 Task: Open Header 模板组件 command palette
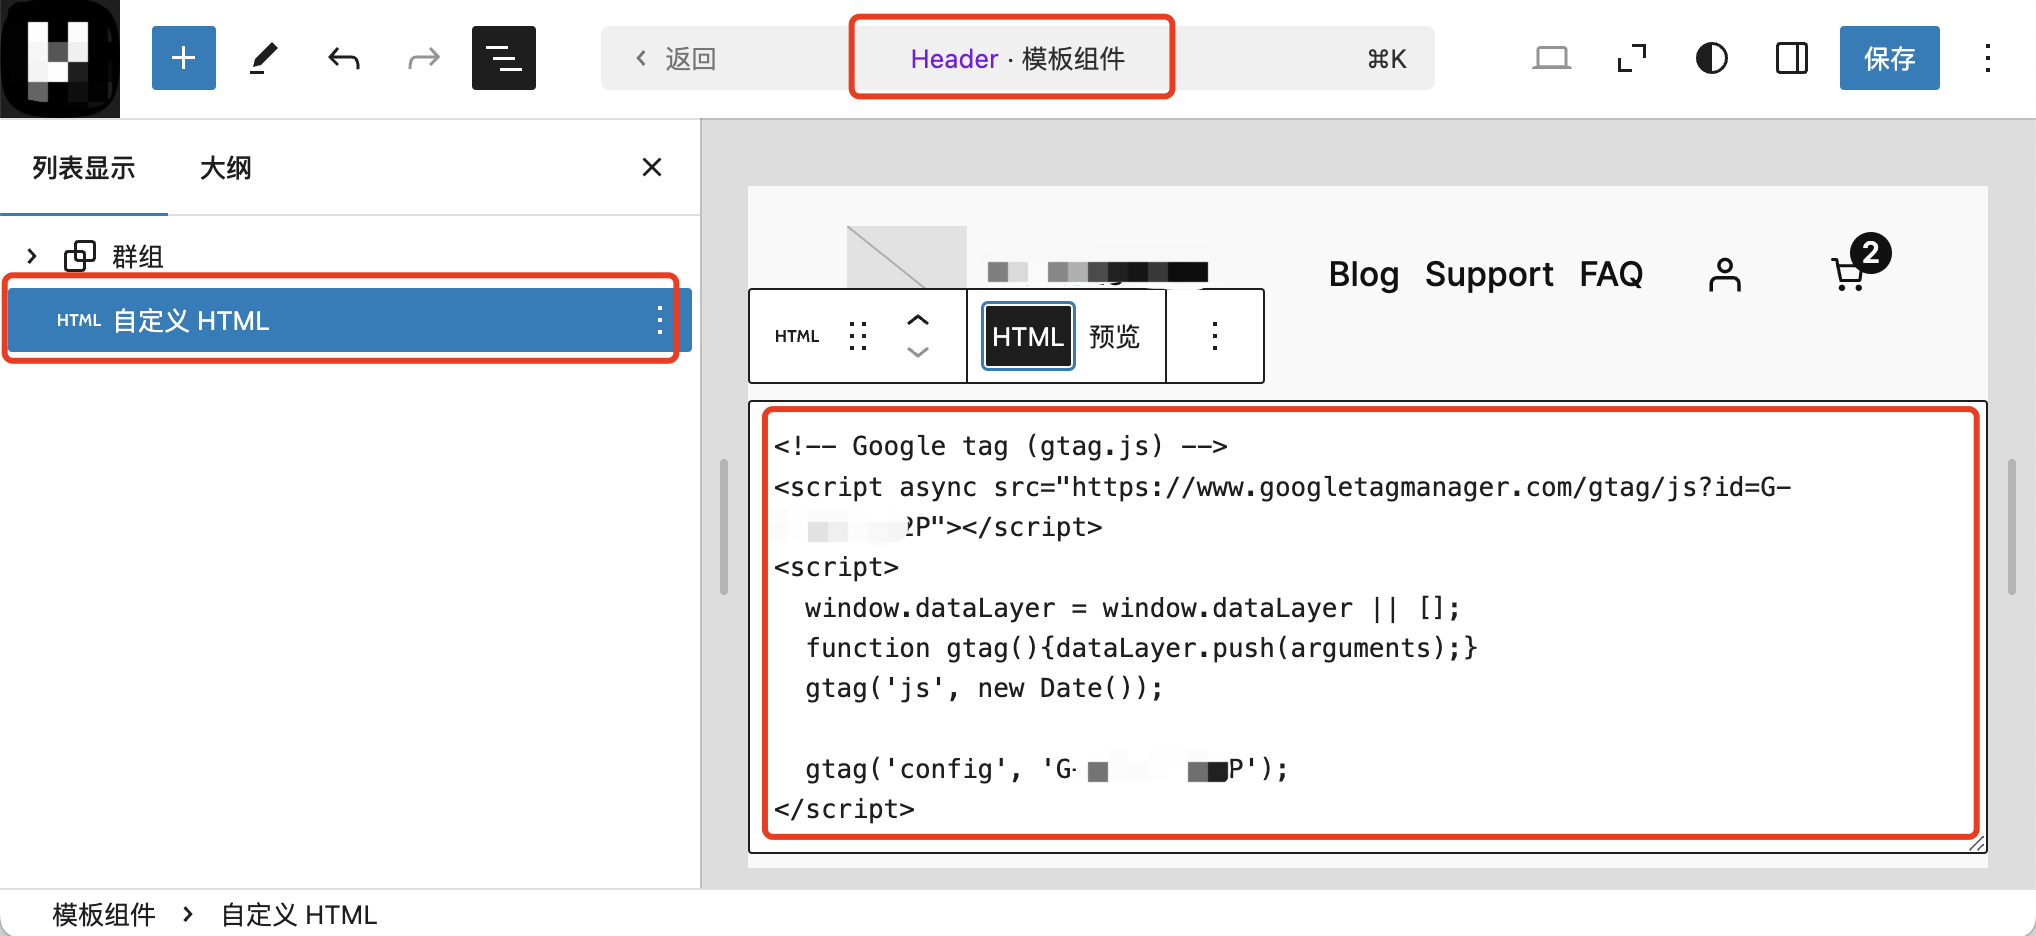click(1017, 59)
